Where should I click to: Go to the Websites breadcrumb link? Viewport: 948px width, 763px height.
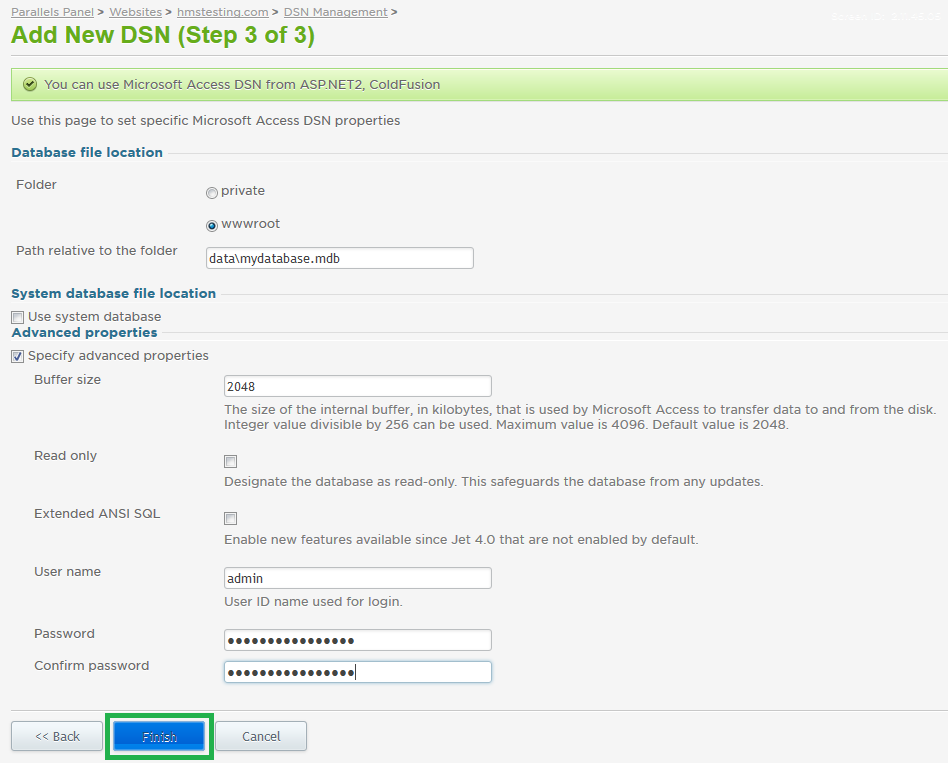click(x=135, y=12)
